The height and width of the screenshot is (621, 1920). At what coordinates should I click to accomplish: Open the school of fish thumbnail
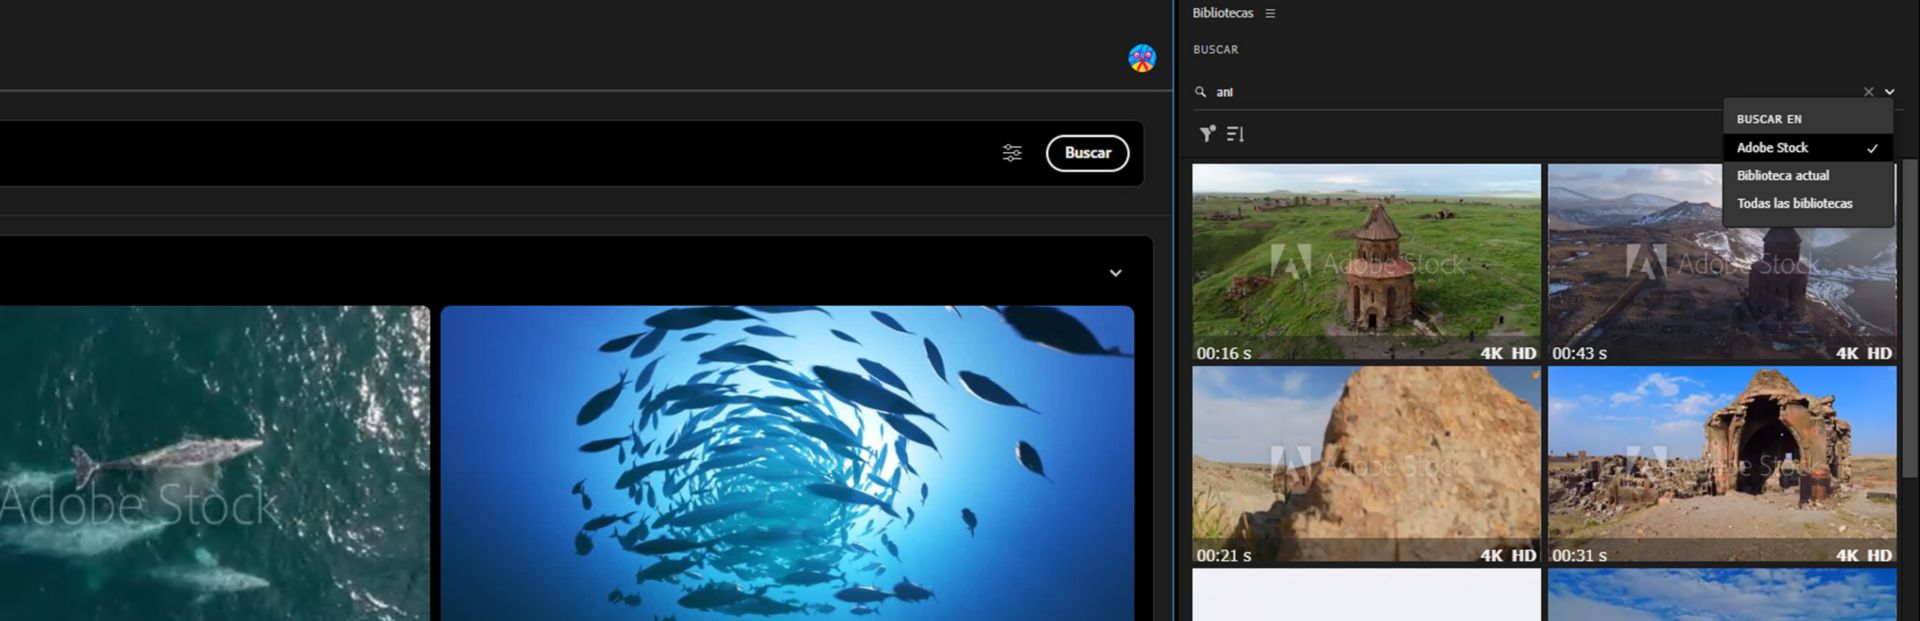[x=787, y=463]
